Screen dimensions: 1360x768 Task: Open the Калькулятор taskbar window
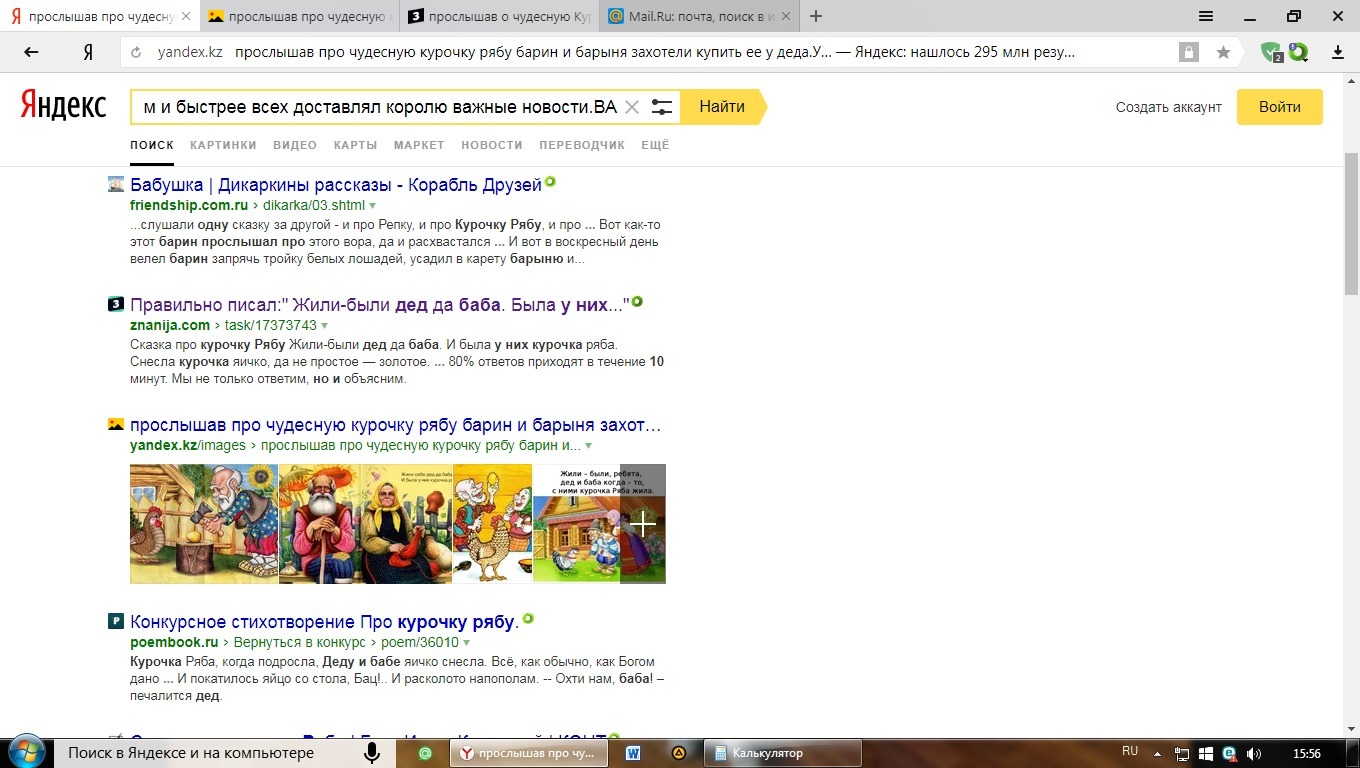(x=782, y=753)
